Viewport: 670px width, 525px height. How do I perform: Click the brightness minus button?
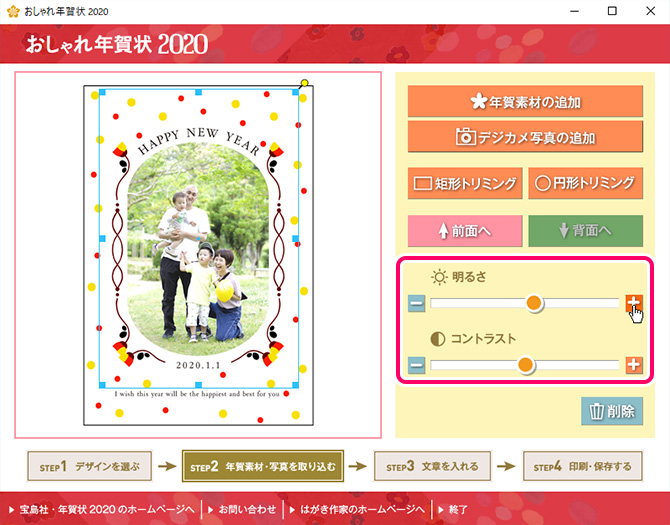click(x=416, y=304)
